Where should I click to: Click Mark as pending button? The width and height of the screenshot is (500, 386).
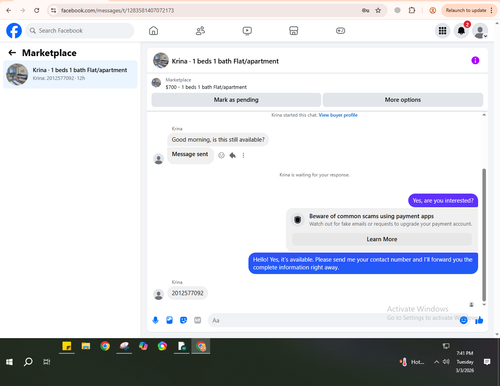[236, 100]
